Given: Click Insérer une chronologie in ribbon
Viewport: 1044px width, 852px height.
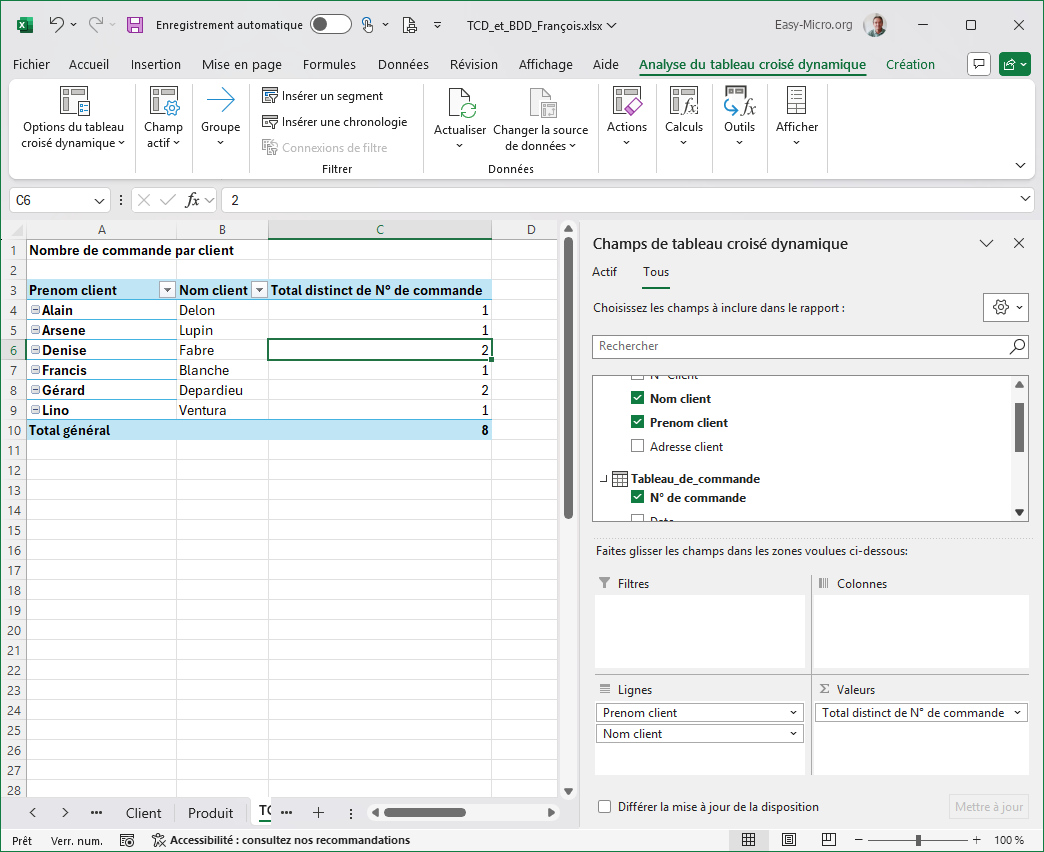Looking at the screenshot, I should [x=343, y=122].
